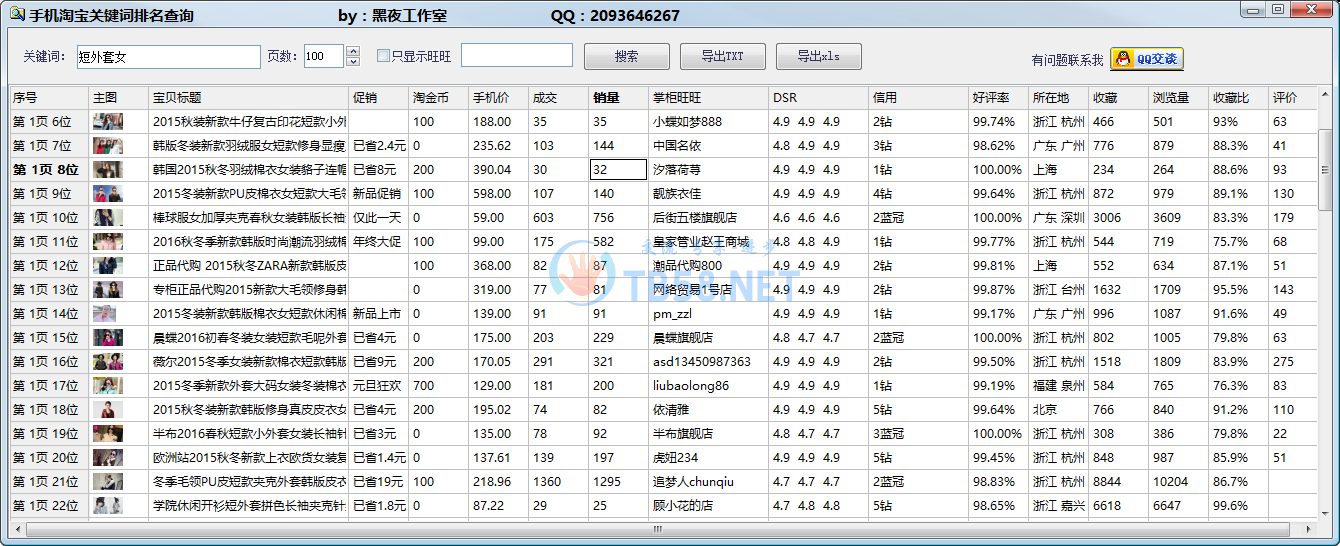Screen dimensions: 1340x546
Task: Open product thumbnail in row 第1页 12位
Action: [x=108, y=266]
